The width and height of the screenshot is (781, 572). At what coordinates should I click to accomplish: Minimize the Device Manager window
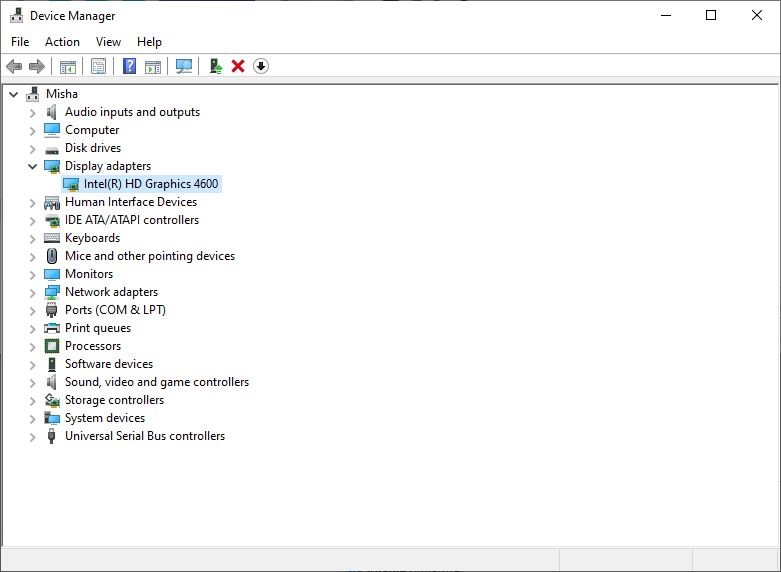point(666,15)
